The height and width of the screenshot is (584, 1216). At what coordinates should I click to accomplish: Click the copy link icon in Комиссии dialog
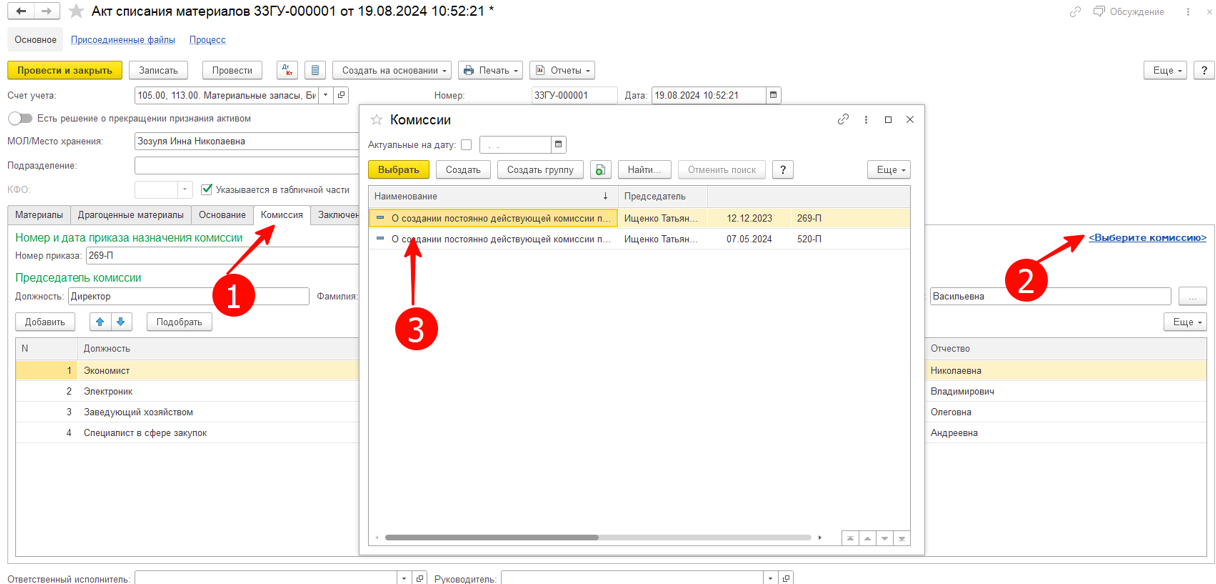pos(843,120)
